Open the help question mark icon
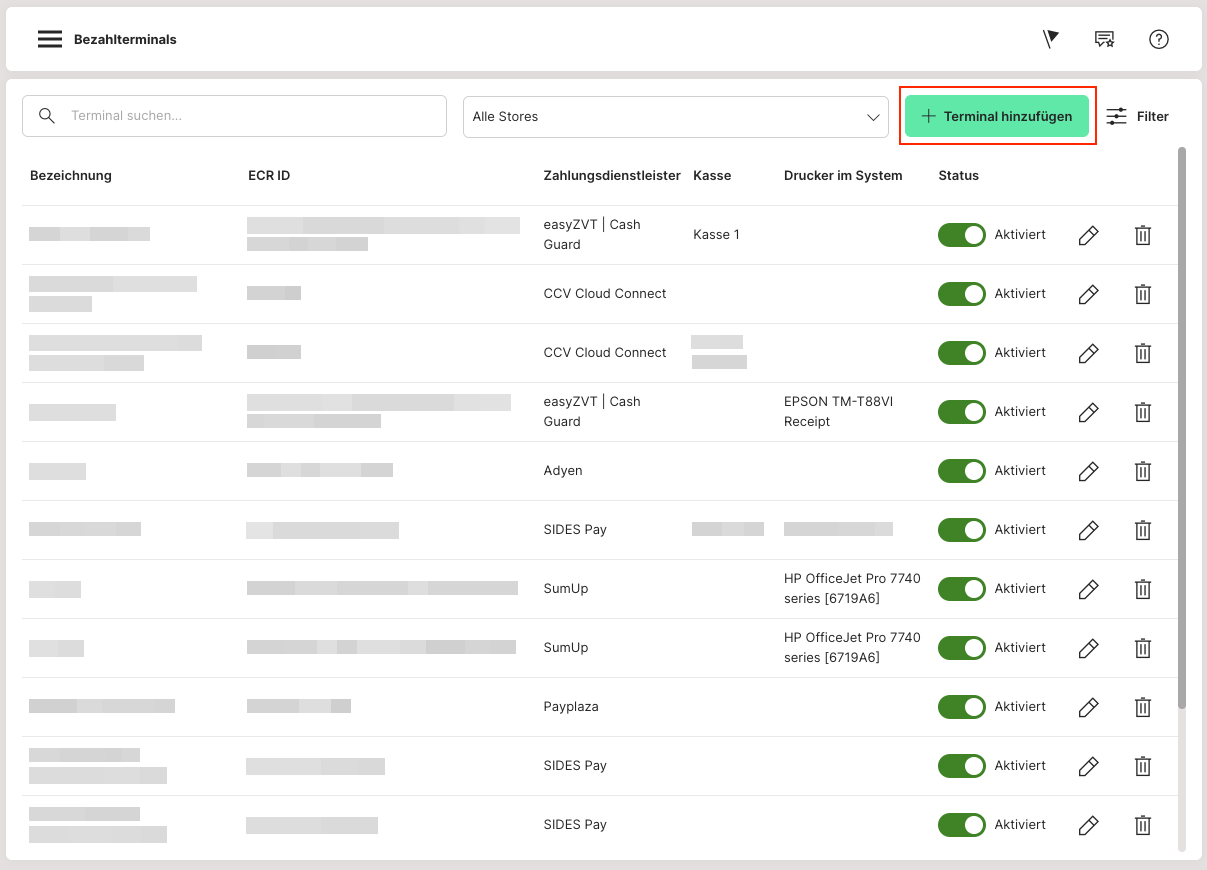 pyautogui.click(x=1158, y=39)
